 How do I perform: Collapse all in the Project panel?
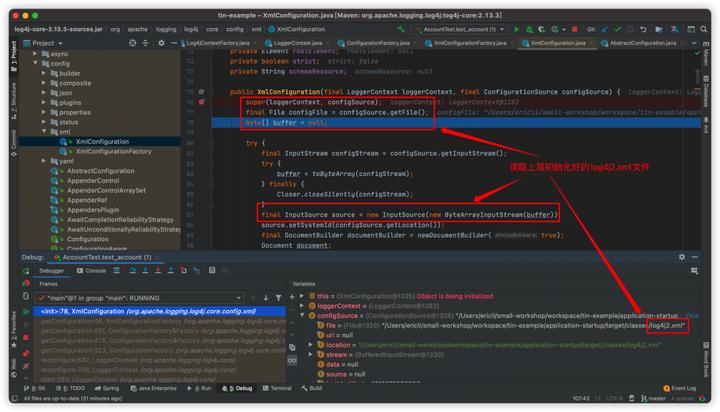point(146,43)
